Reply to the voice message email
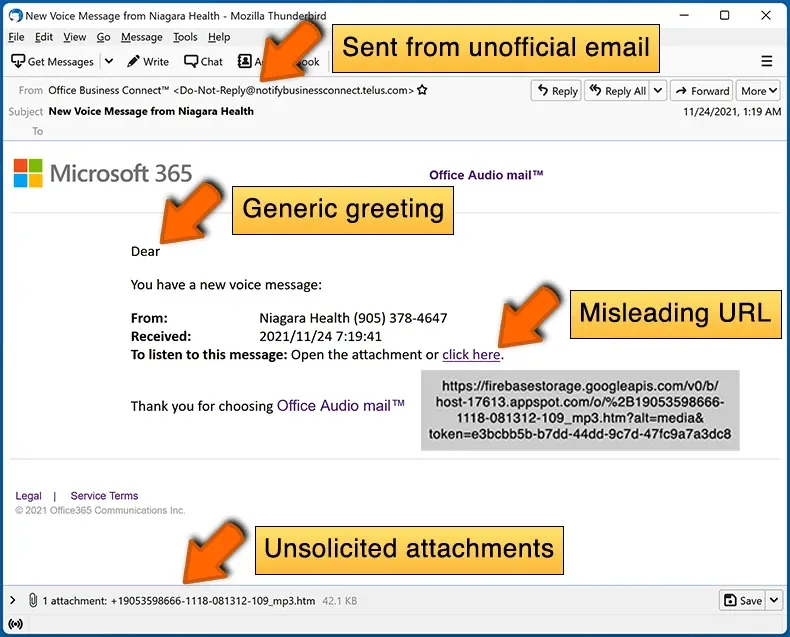Image resolution: width=790 pixels, height=637 pixels. coord(556,91)
